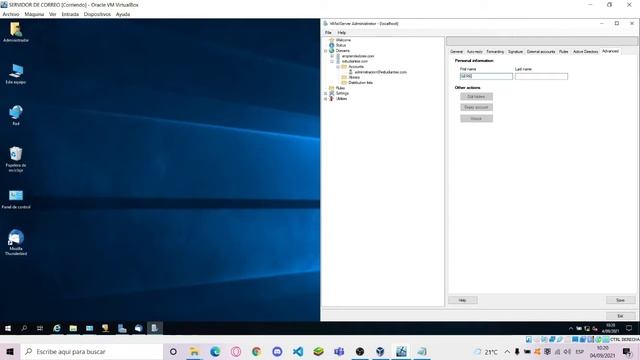This screenshot has height=360, width=640.
Task: Click the Edit folders button
Action: pos(476,96)
